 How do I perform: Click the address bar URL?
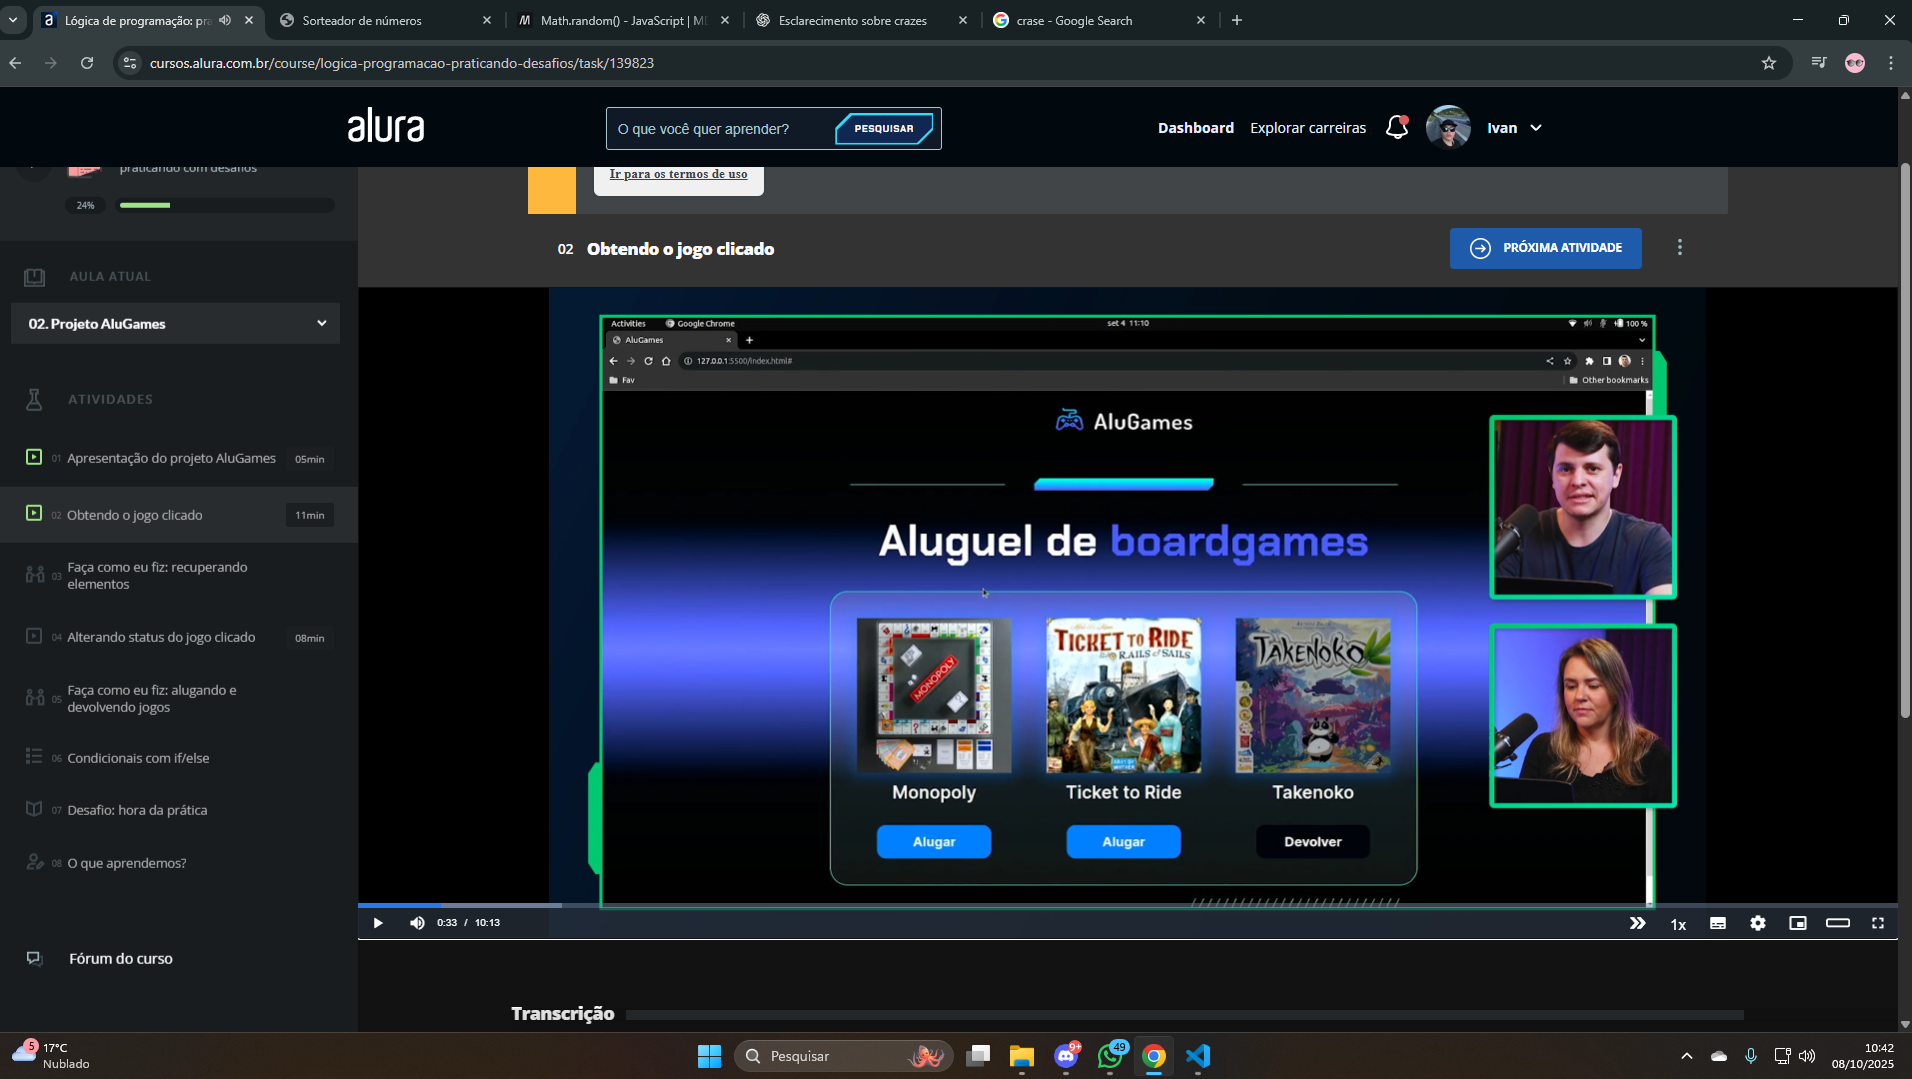pyautogui.click(x=402, y=63)
